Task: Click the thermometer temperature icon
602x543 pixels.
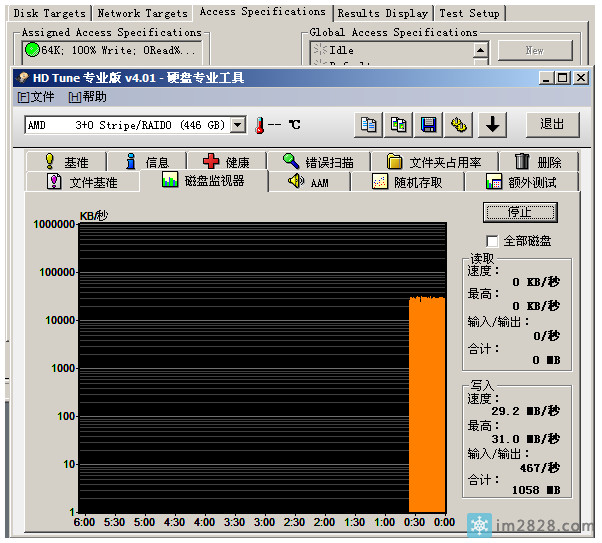Action: click(x=260, y=125)
